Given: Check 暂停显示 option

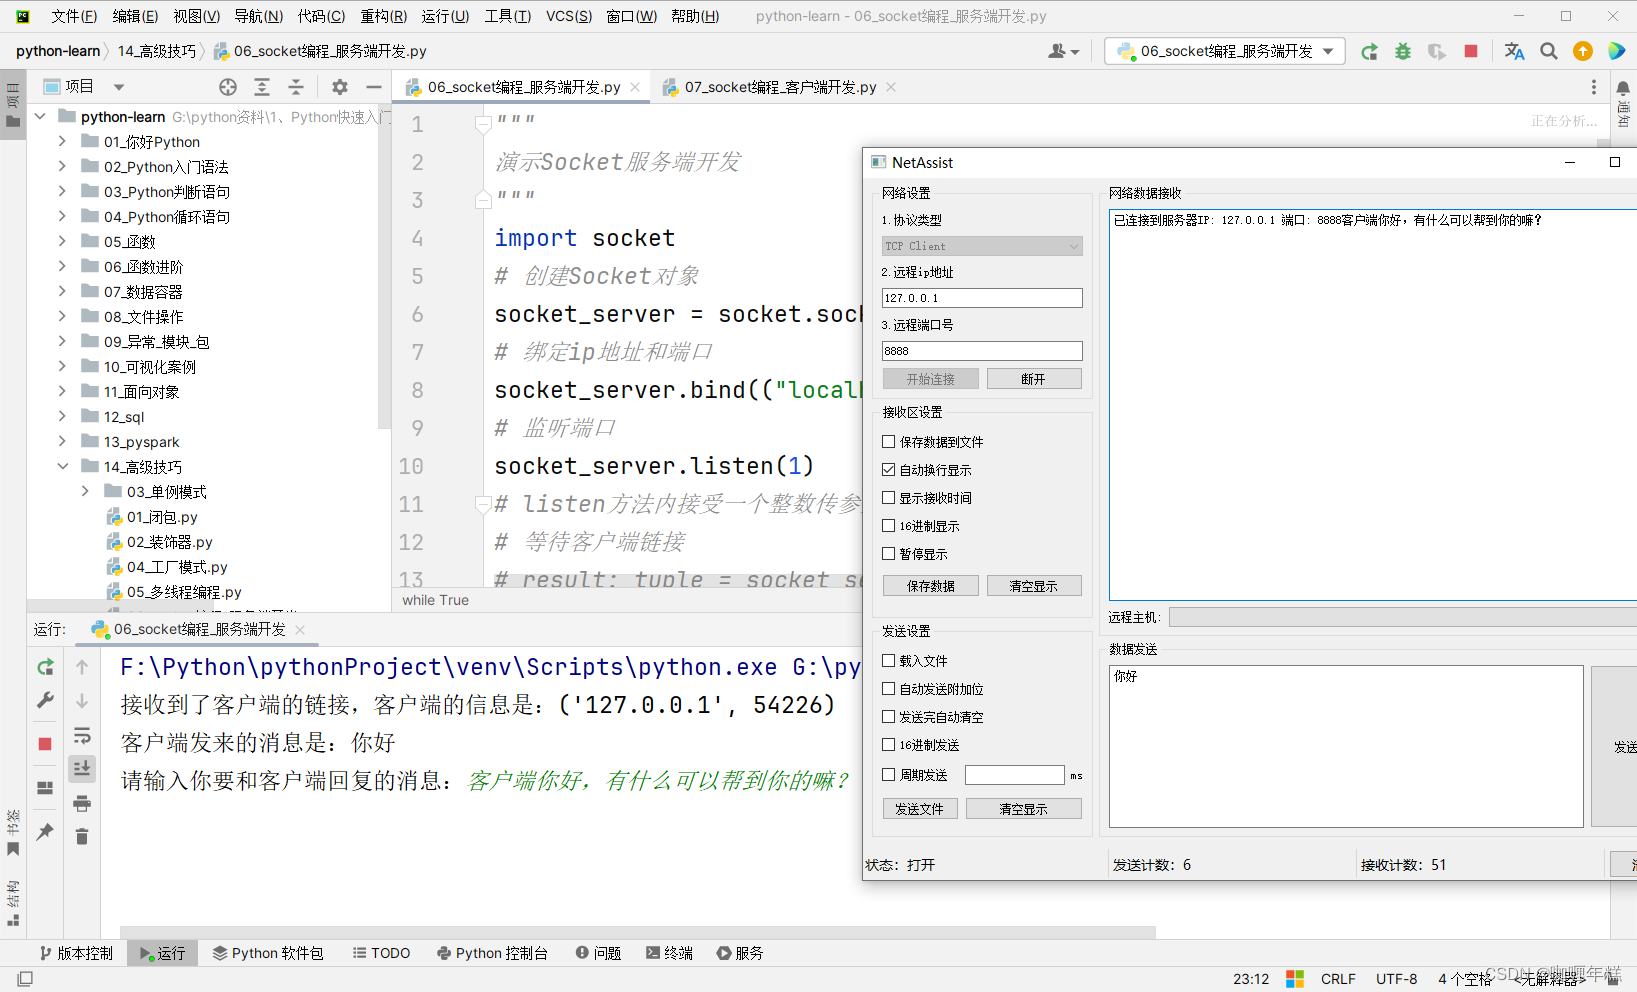Looking at the screenshot, I should (888, 553).
